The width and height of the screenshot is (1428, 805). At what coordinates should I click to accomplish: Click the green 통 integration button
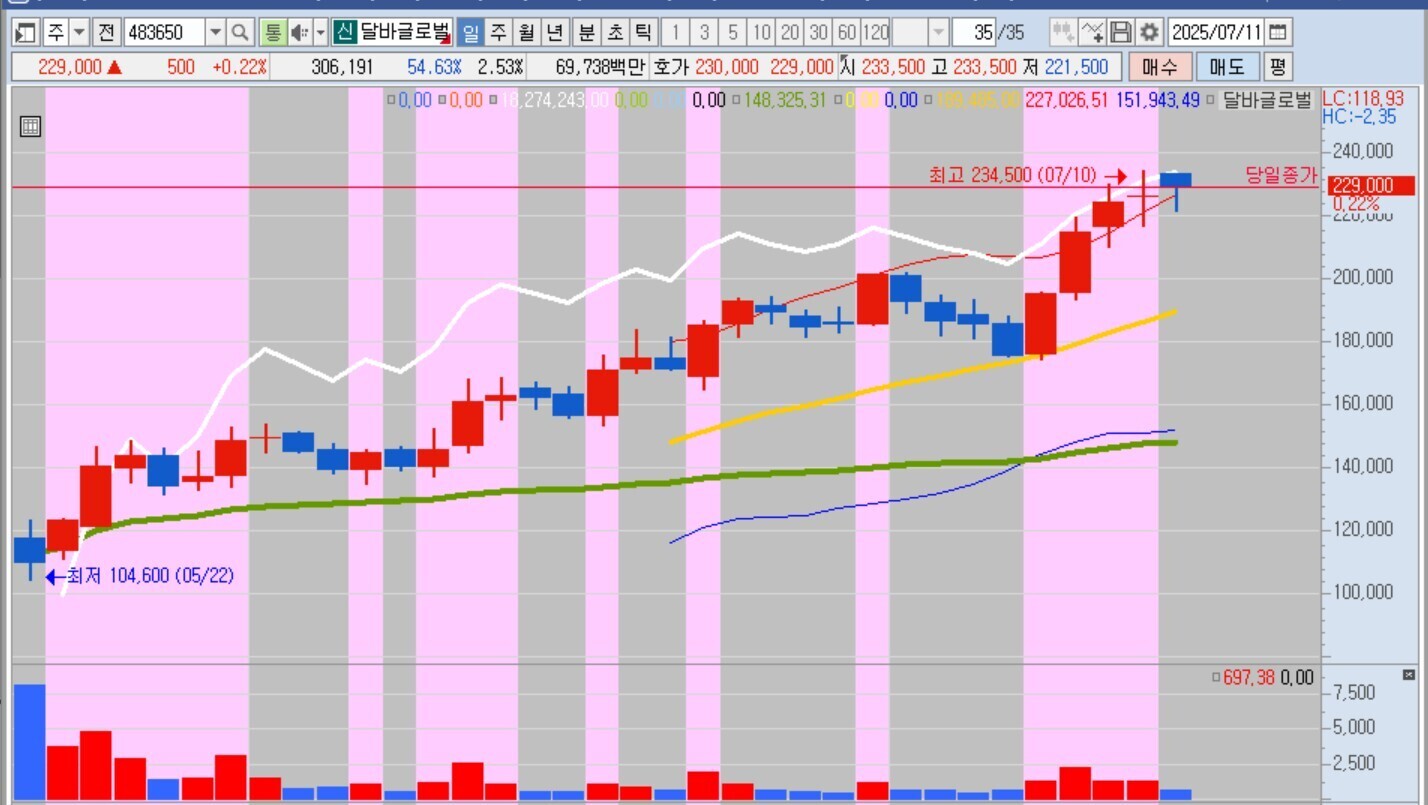(x=272, y=32)
